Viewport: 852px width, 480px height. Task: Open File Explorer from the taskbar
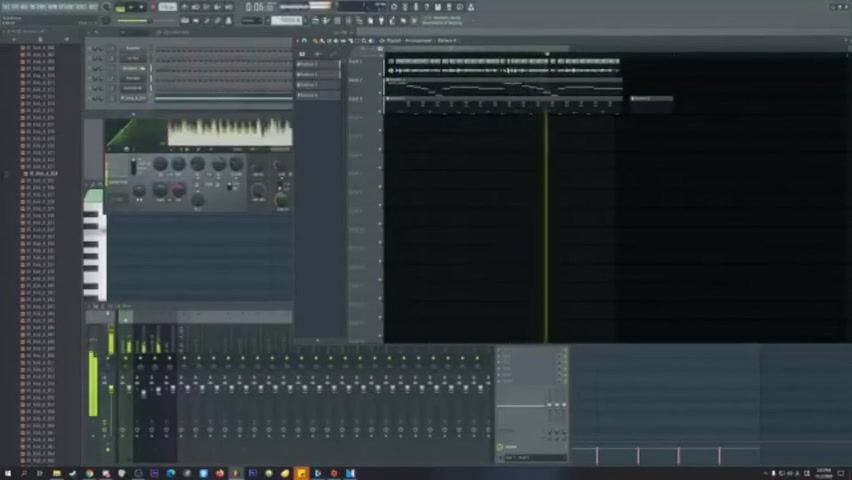pyautogui.click(x=57, y=473)
